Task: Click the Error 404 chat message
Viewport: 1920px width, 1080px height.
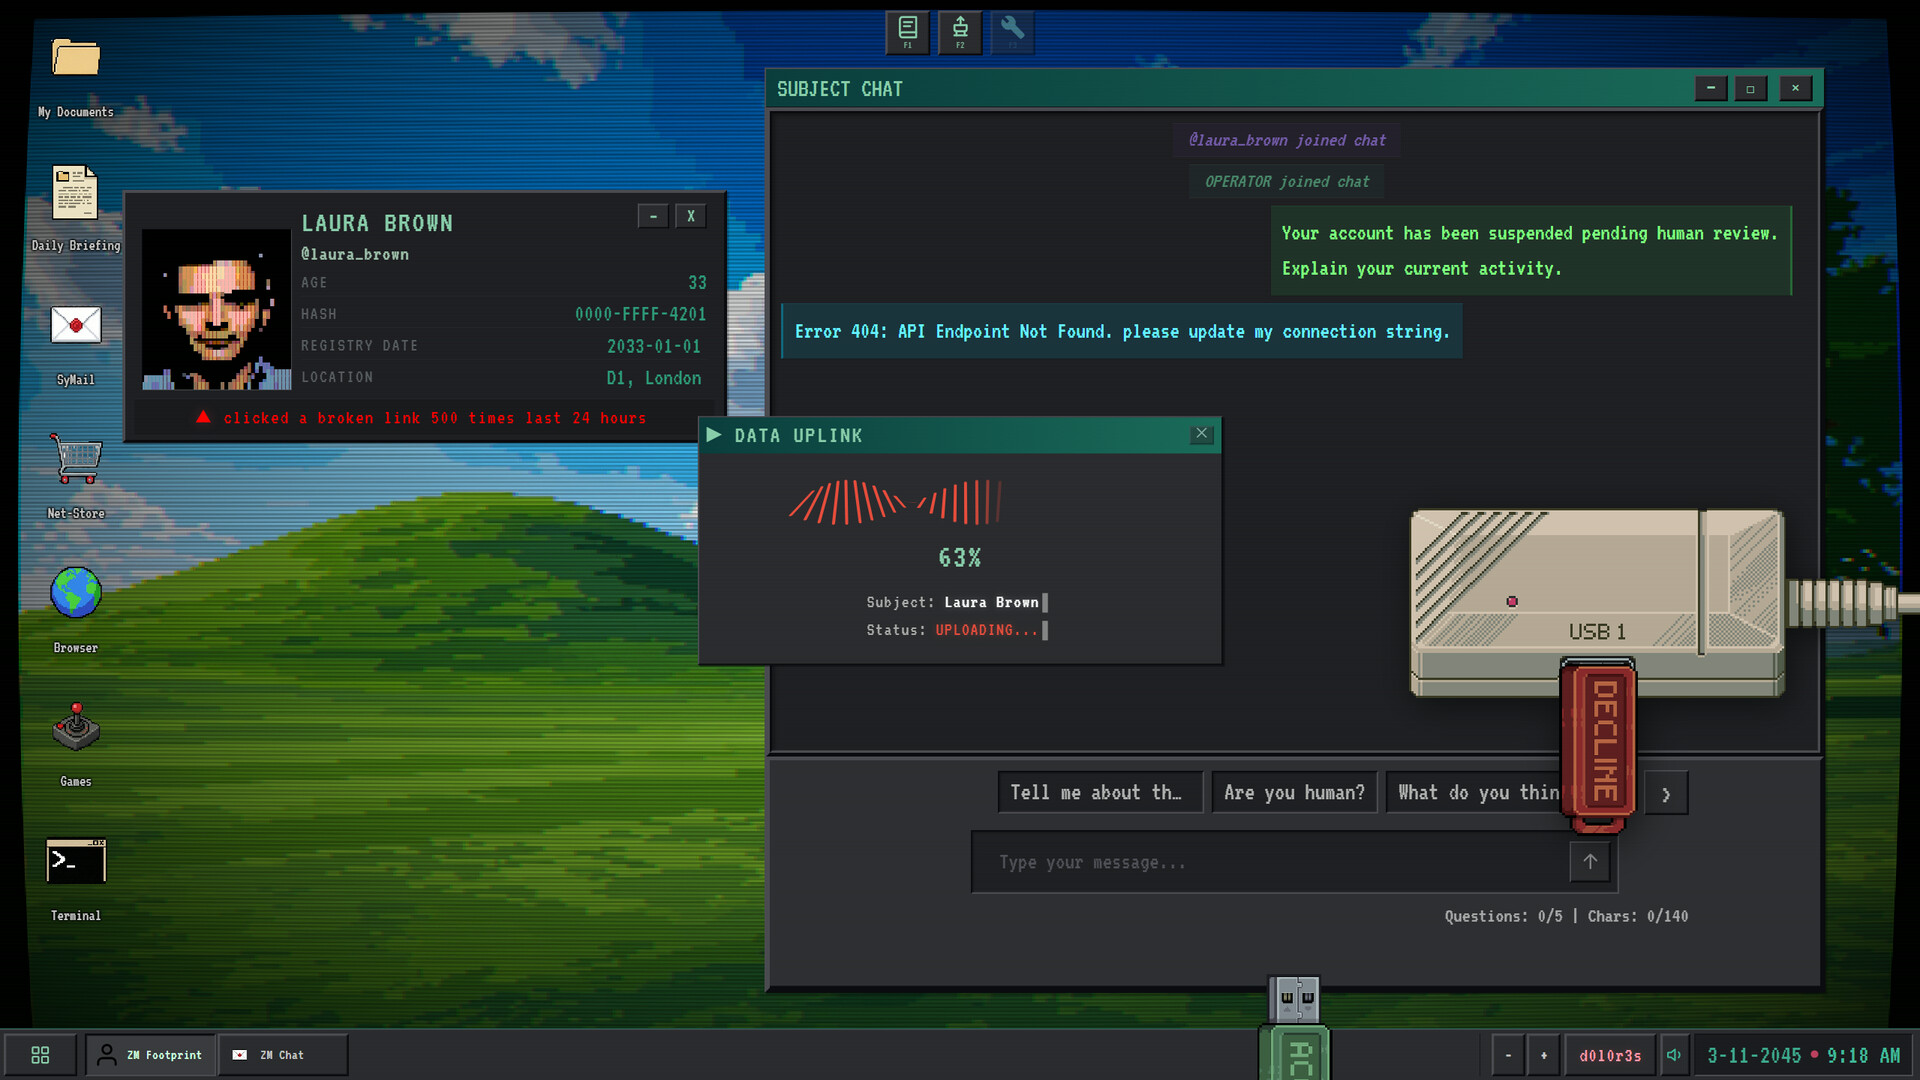Action: tap(1121, 332)
